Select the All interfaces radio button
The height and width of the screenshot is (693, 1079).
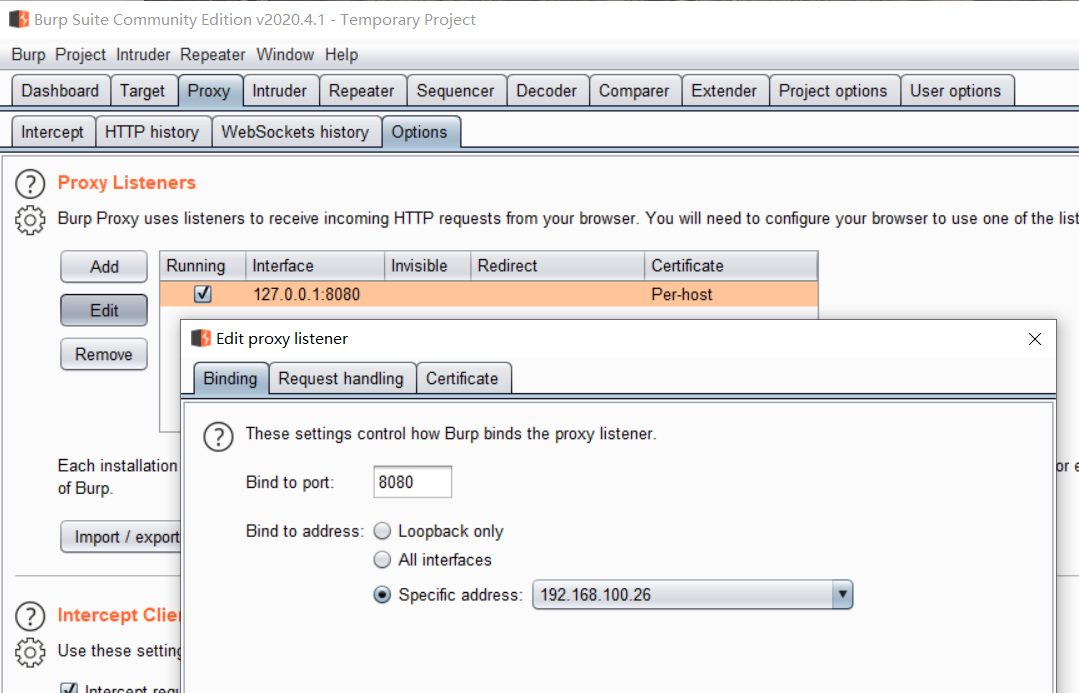tap(382, 560)
